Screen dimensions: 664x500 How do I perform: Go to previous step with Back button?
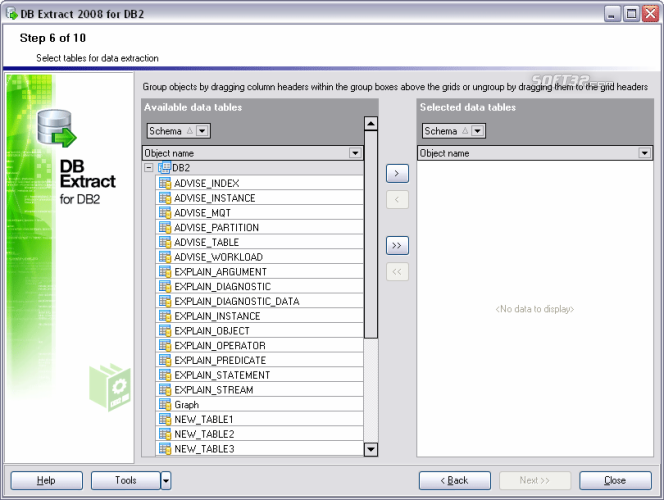coord(455,481)
